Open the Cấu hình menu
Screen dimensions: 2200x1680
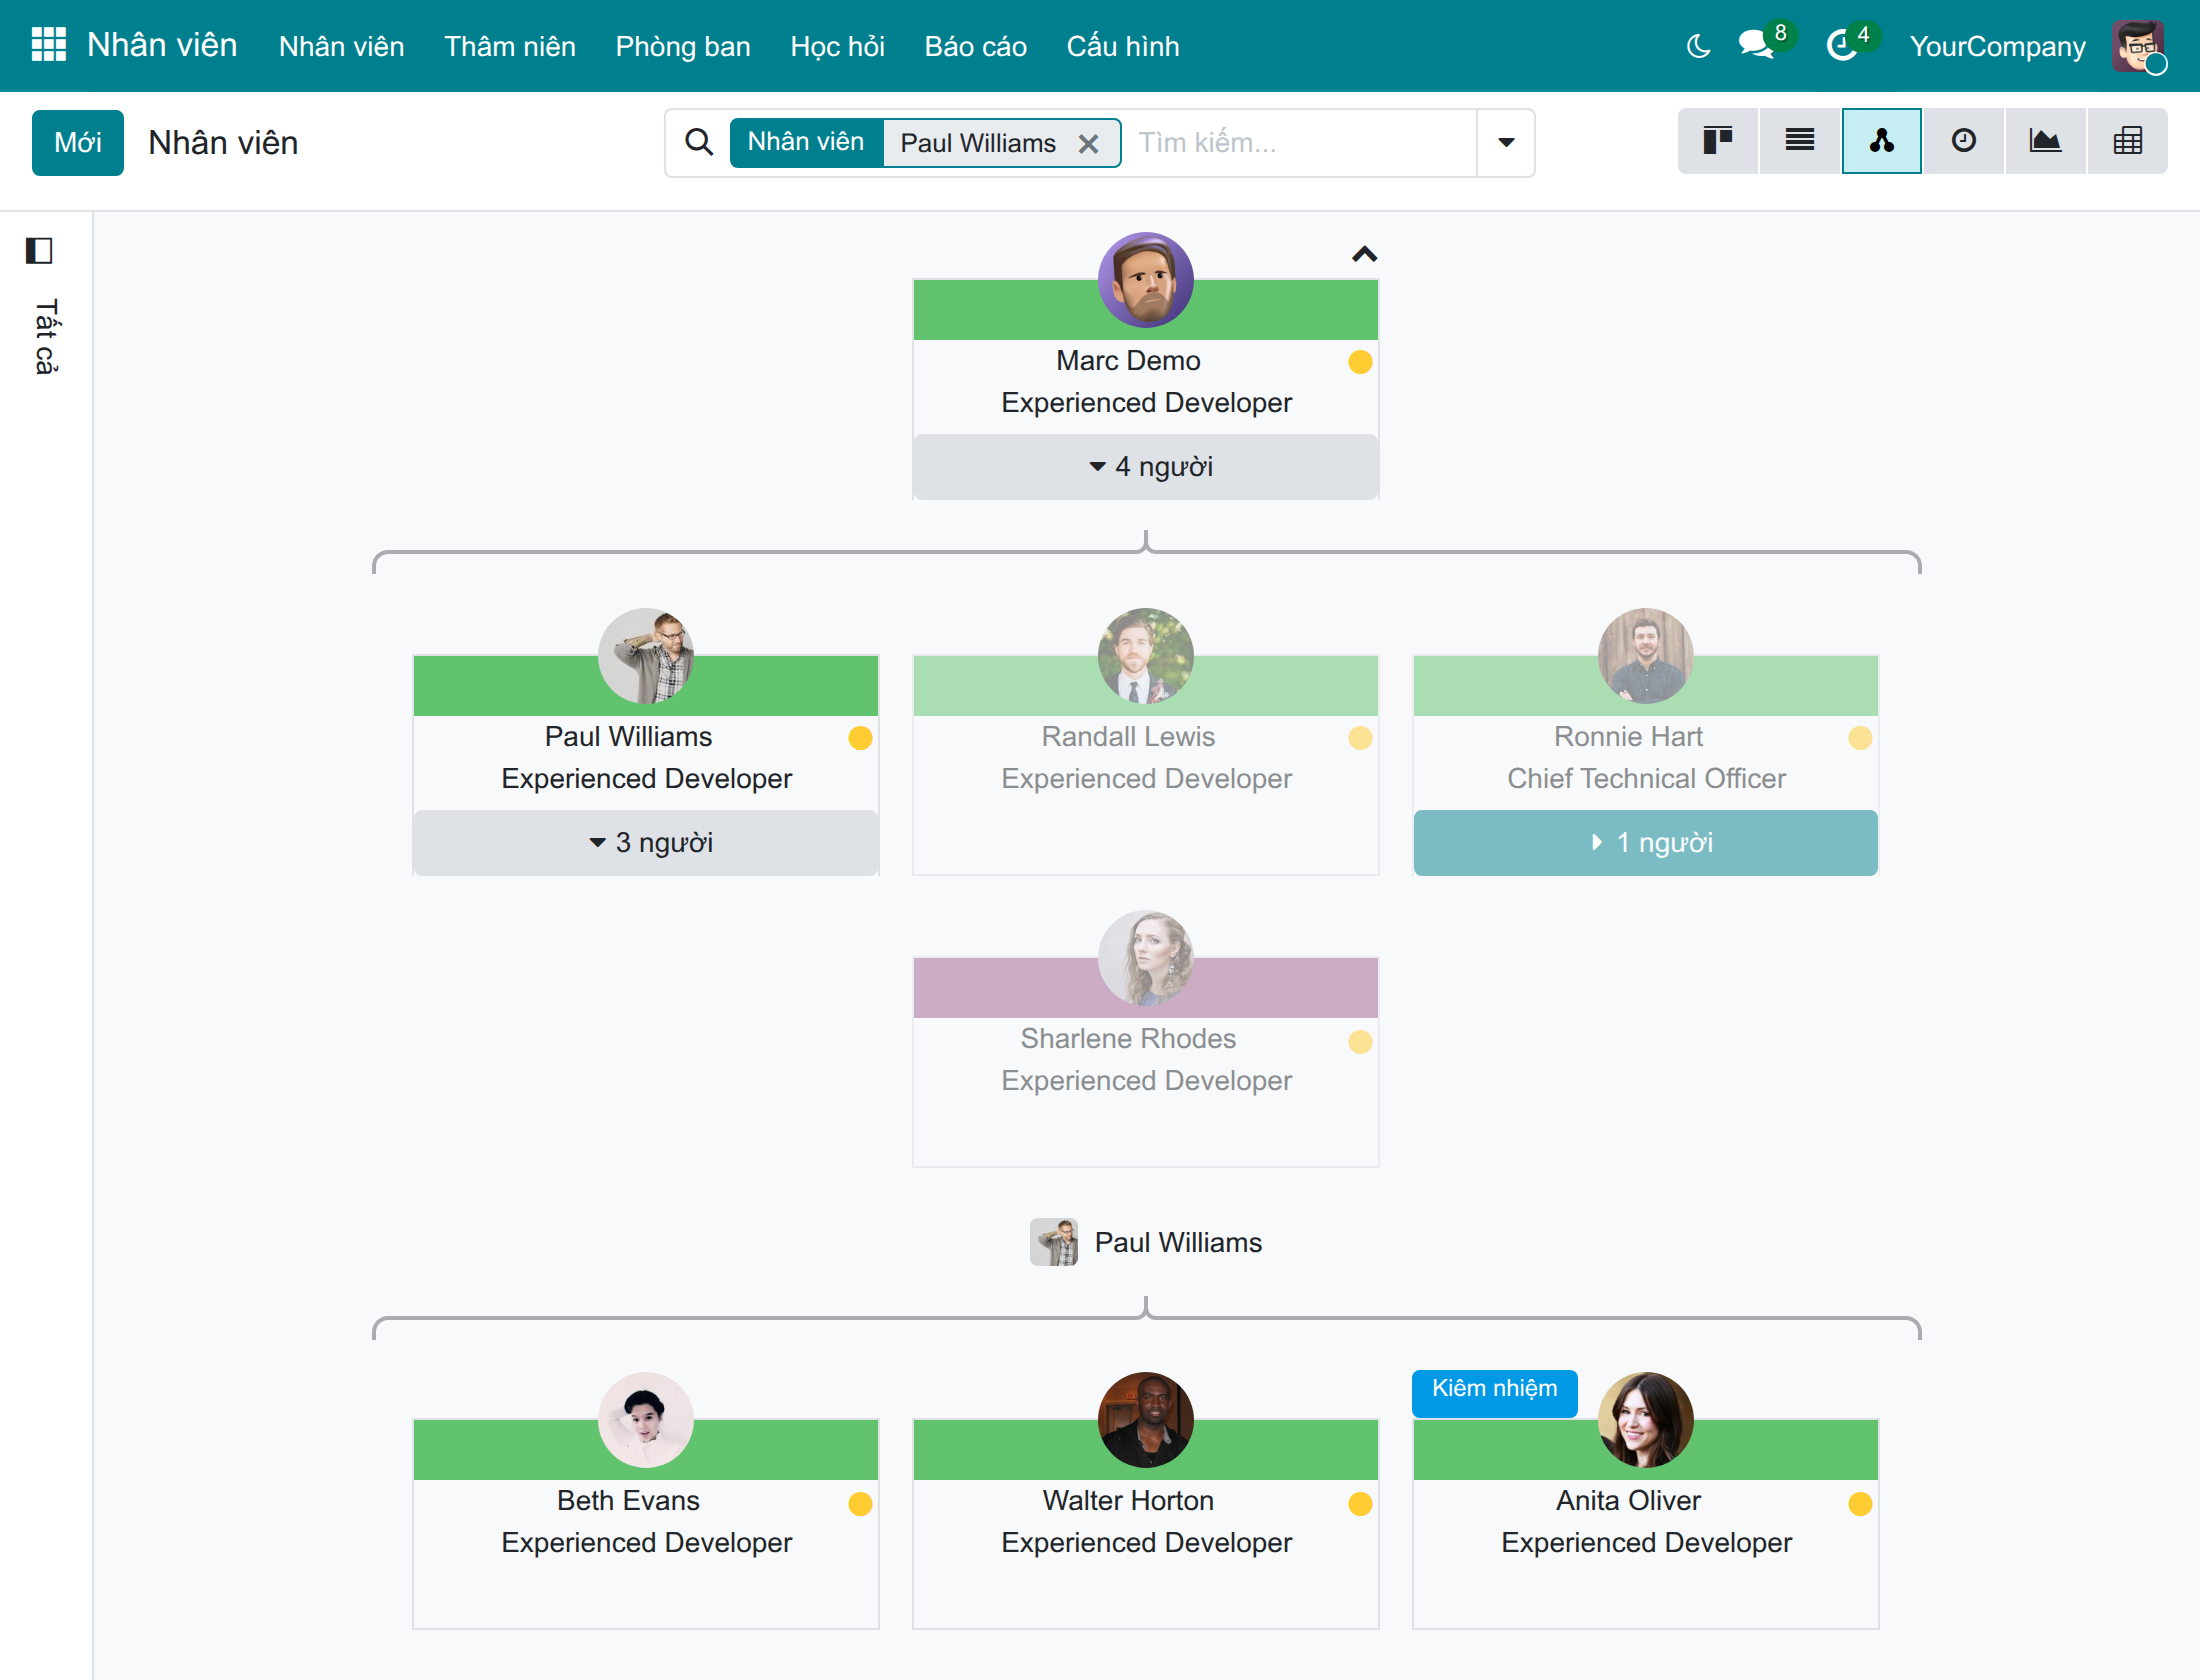tap(1123, 46)
